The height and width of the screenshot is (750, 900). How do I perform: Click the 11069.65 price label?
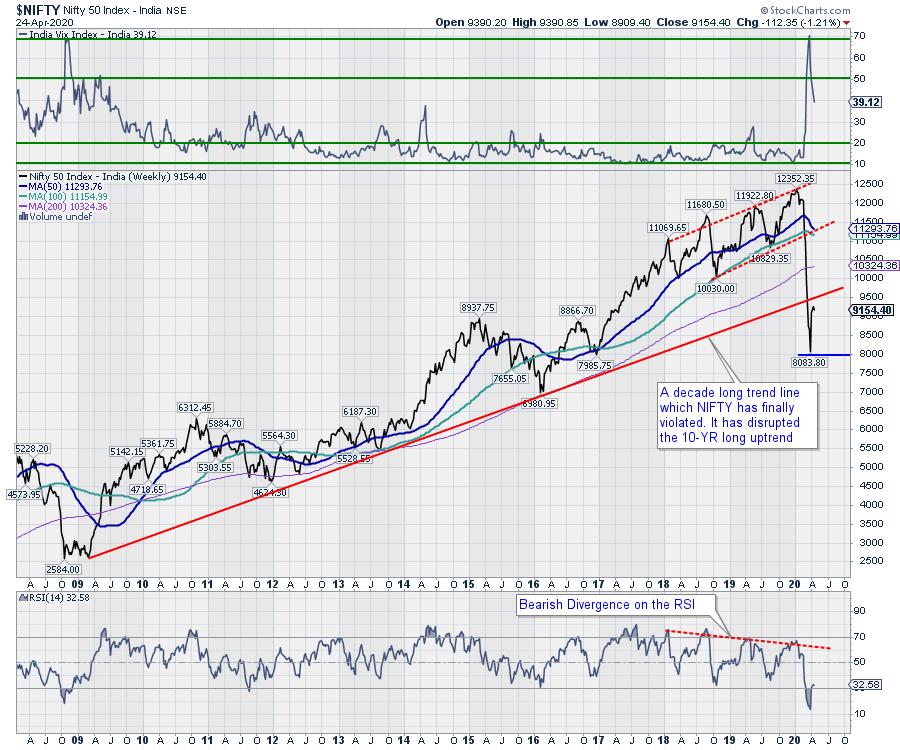coord(668,228)
